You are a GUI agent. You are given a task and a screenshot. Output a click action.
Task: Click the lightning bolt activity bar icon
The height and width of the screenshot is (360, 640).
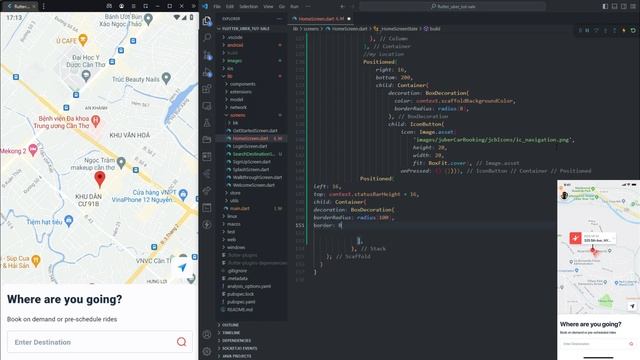(207, 224)
